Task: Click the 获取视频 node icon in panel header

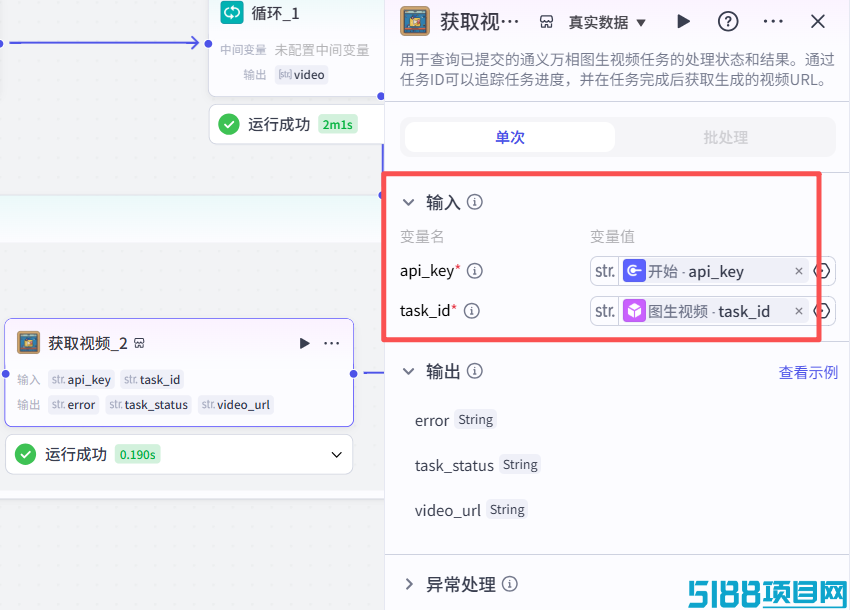Action: click(x=415, y=21)
